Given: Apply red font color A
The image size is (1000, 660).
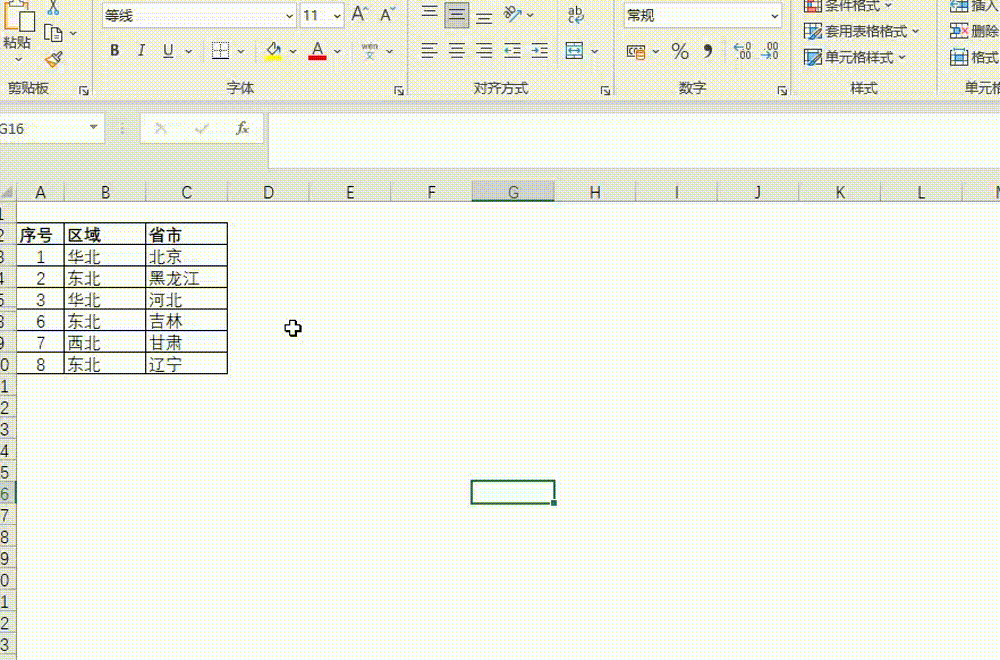Looking at the screenshot, I should [317, 51].
